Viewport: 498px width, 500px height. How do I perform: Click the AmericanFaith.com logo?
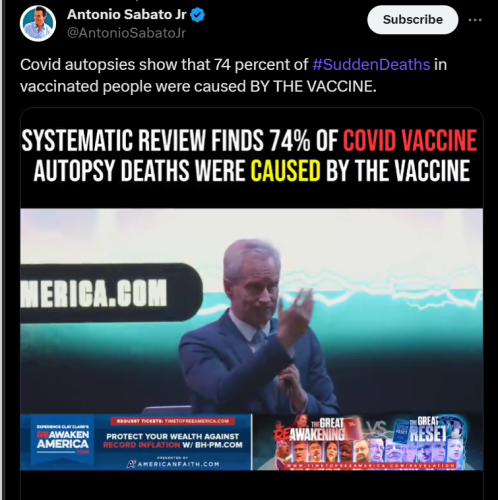point(173,464)
